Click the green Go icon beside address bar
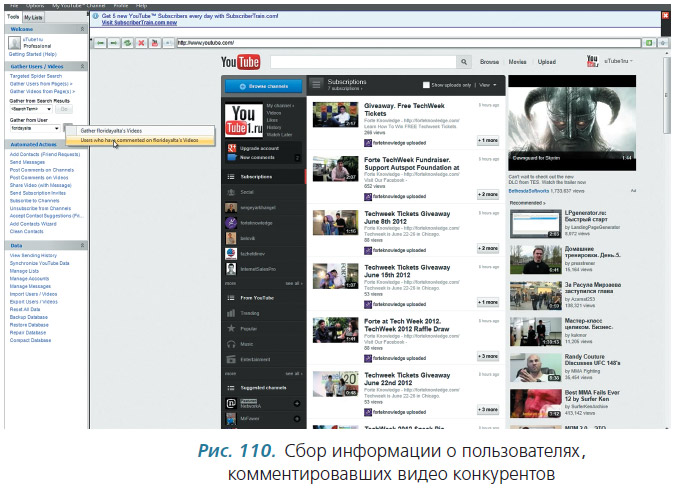The width and height of the screenshot is (677, 489). (x=649, y=43)
